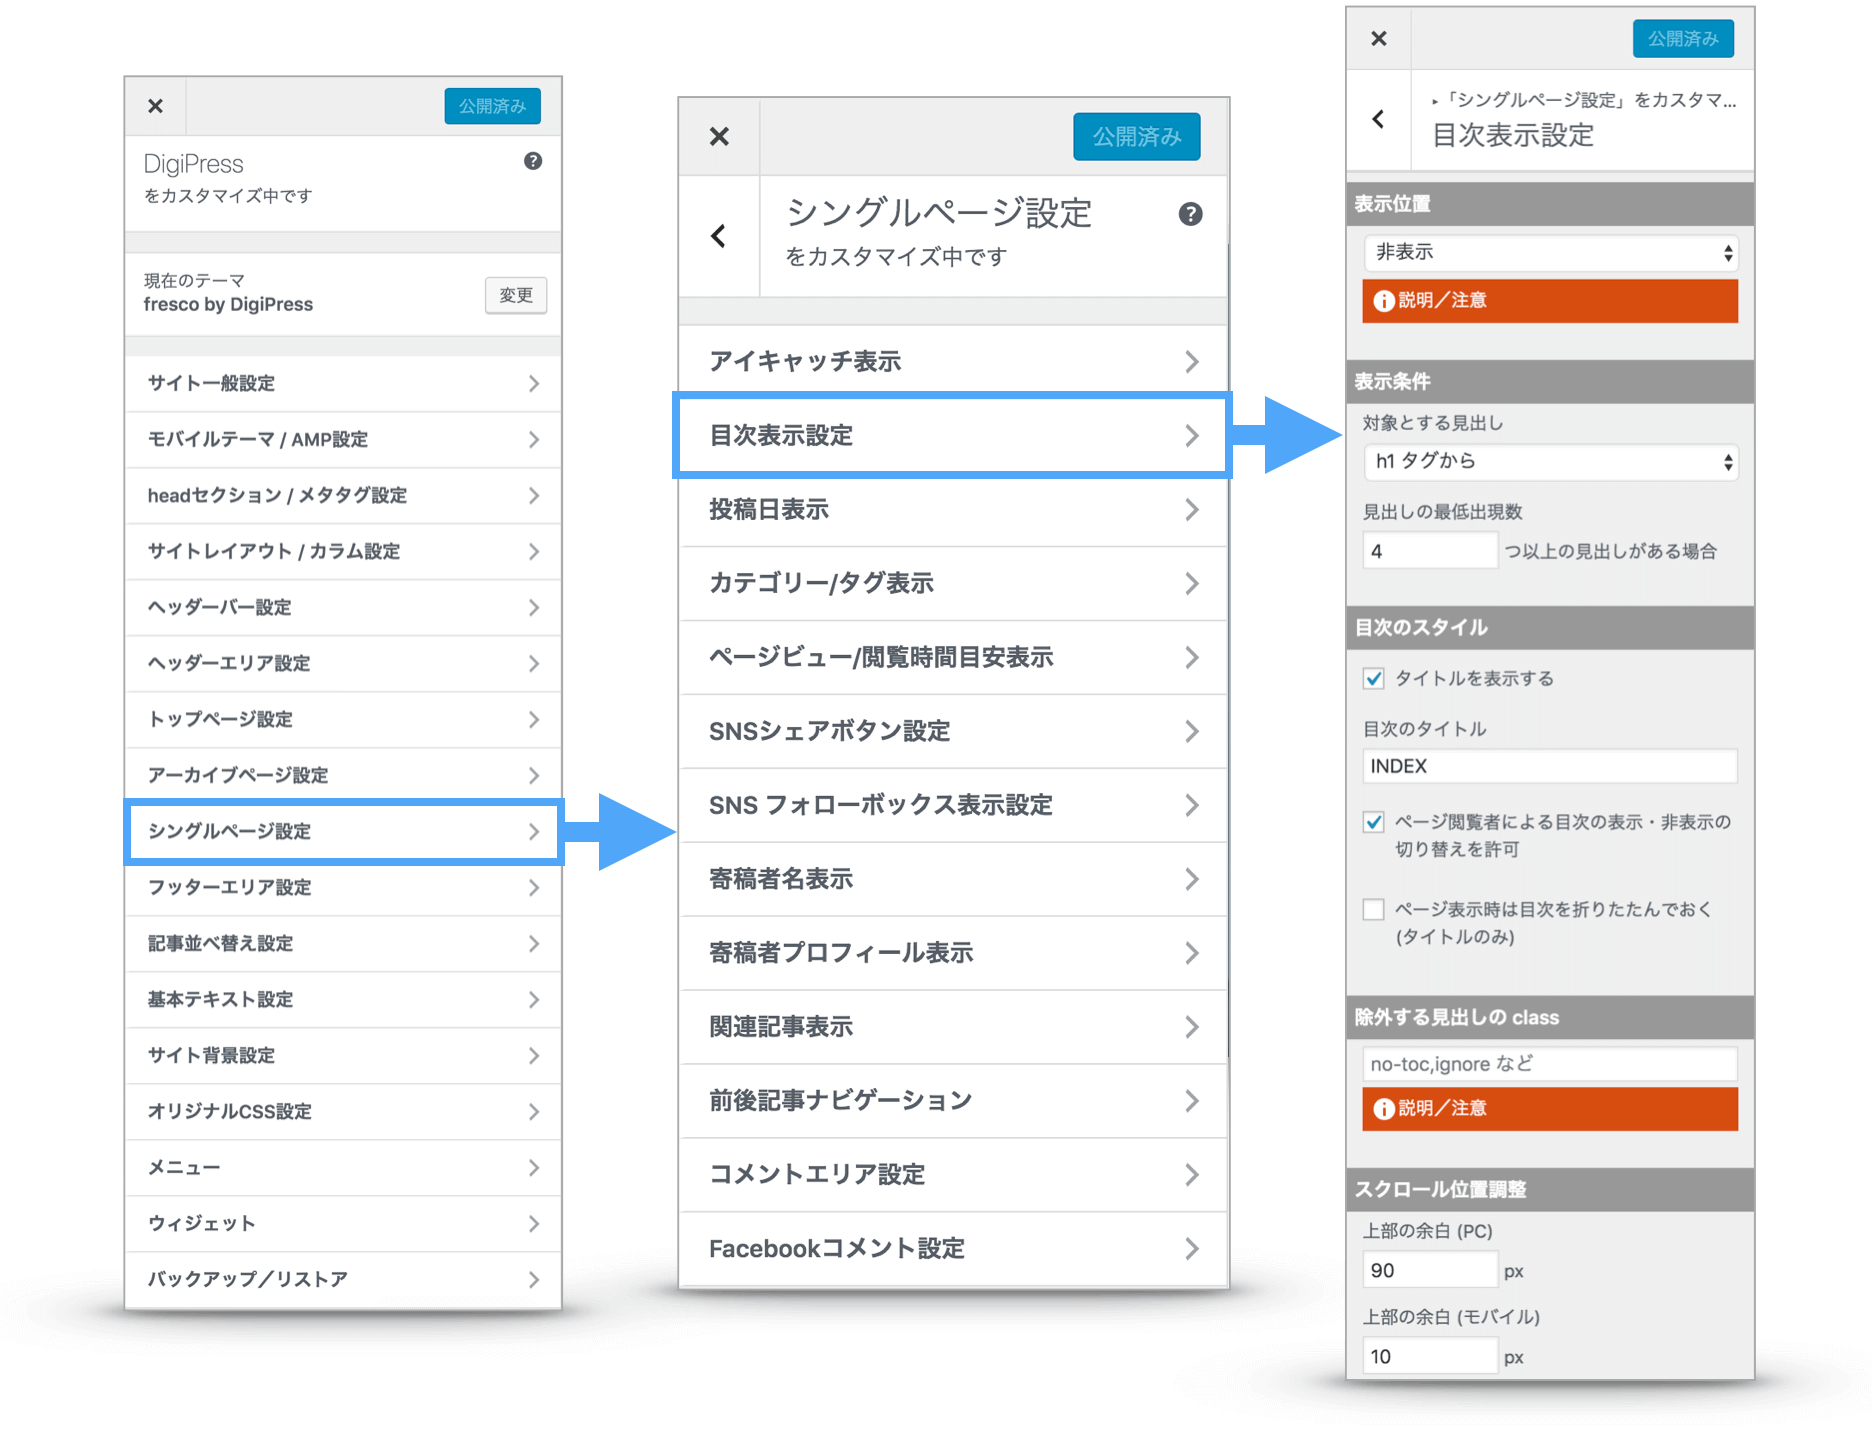Enable ページ表示時は目次を折りたたんでおく checkbox
Viewport: 1872px width, 1436px height.
click(x=1374, y=909)
